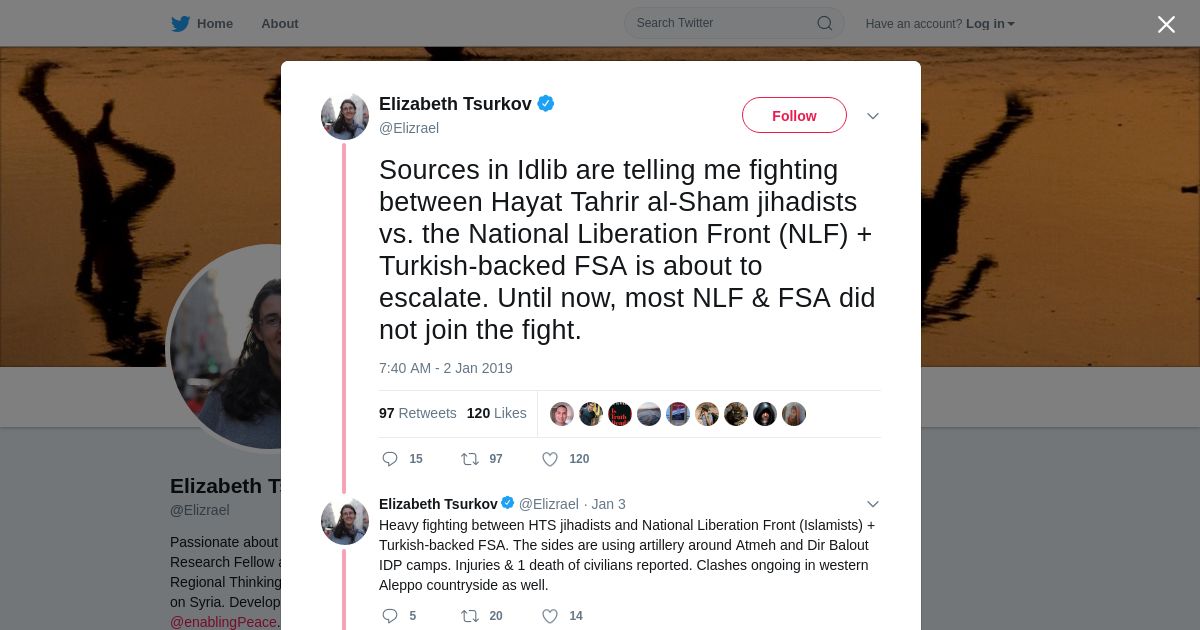
Task: Open the Log in dropdown
Action: click(x=990, y=24)
